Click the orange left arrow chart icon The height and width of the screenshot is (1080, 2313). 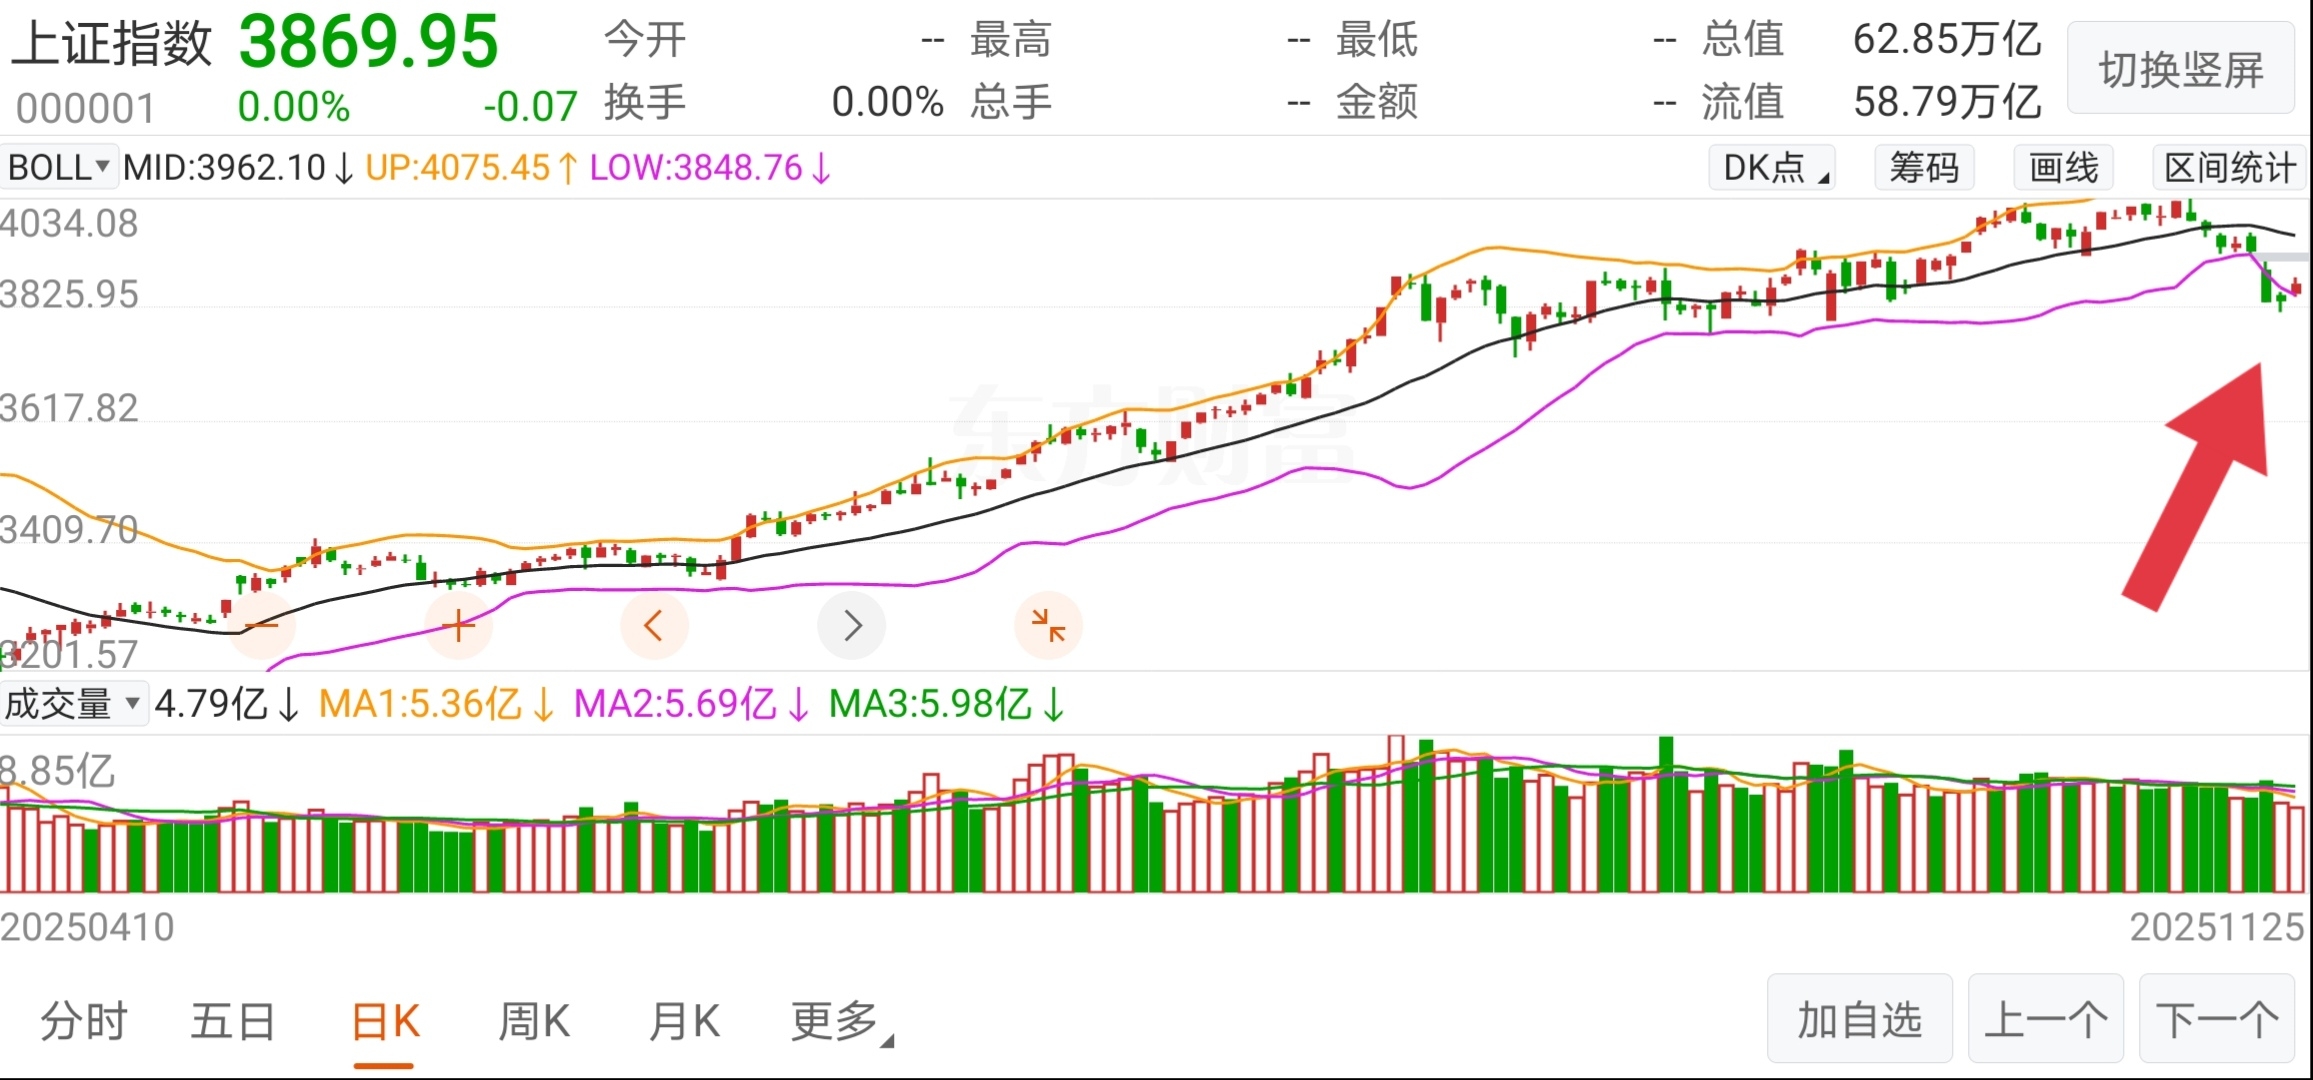click(654, 626)
